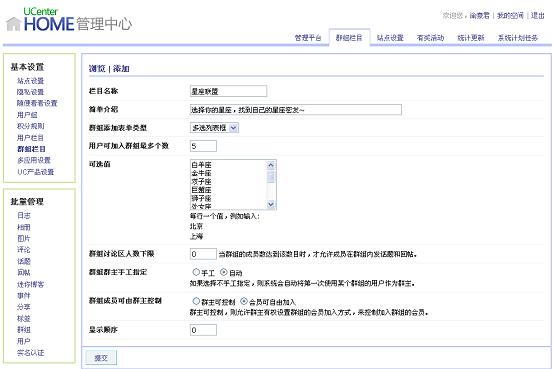Select the 自动 radio option for 群组群主手工指定
This screenshot has width=553, height=369.
tap(224, 272)
